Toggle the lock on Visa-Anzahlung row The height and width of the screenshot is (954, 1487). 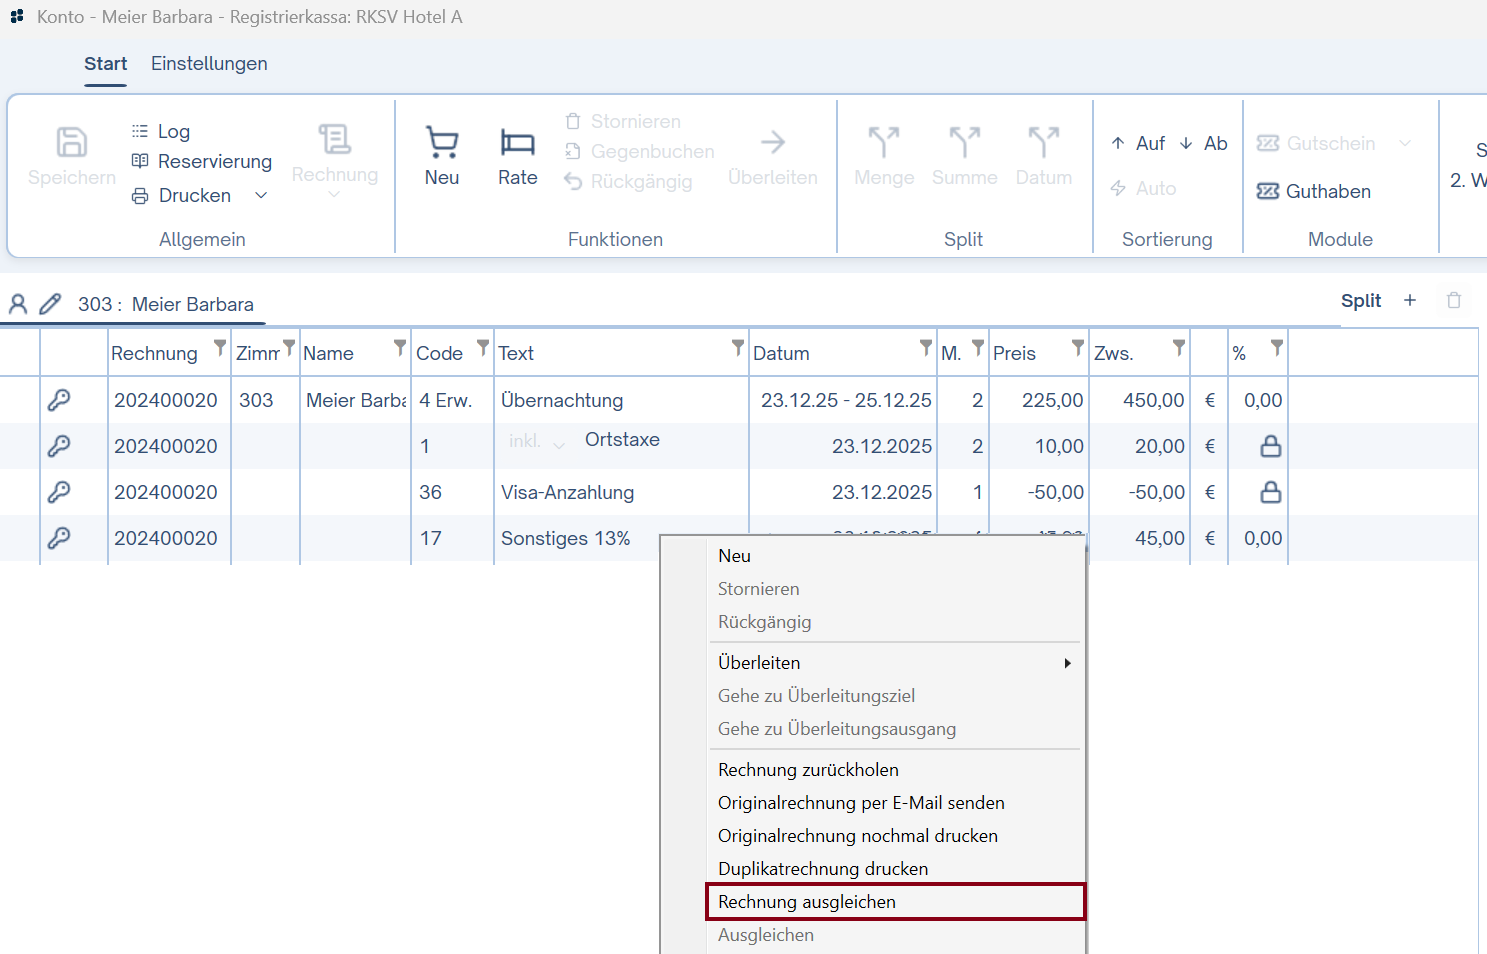pyautogui.click(x=1270, y=492)
